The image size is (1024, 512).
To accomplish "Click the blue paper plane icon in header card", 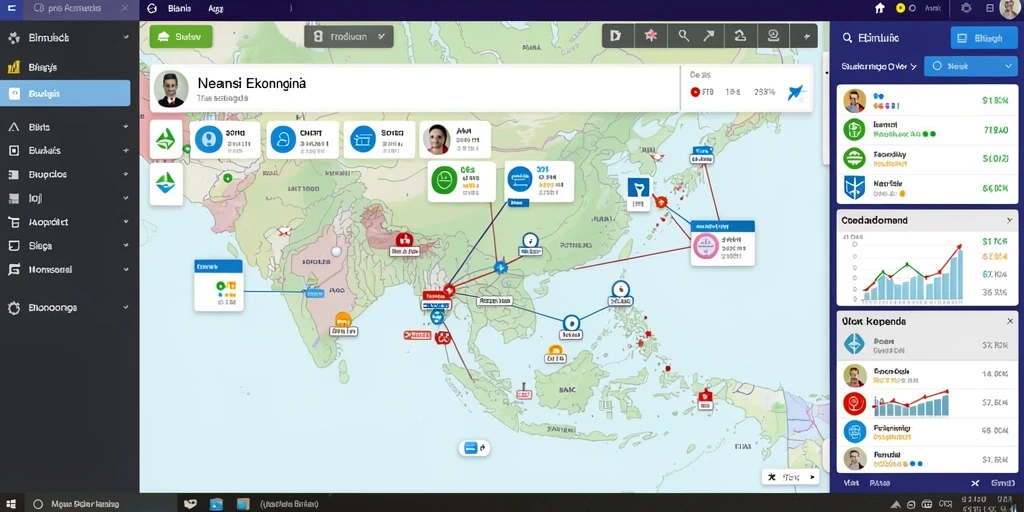I will pos(795,92).
